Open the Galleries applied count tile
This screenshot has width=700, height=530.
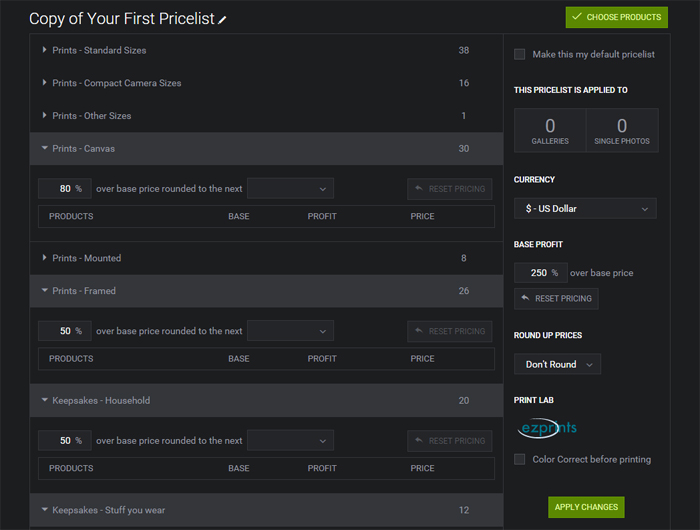click(x=550, y=130)
